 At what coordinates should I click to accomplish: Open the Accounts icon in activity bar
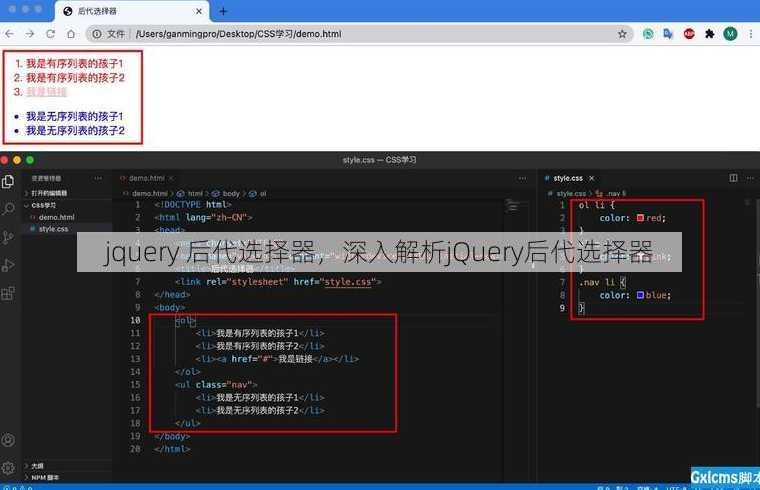(8, 440)
